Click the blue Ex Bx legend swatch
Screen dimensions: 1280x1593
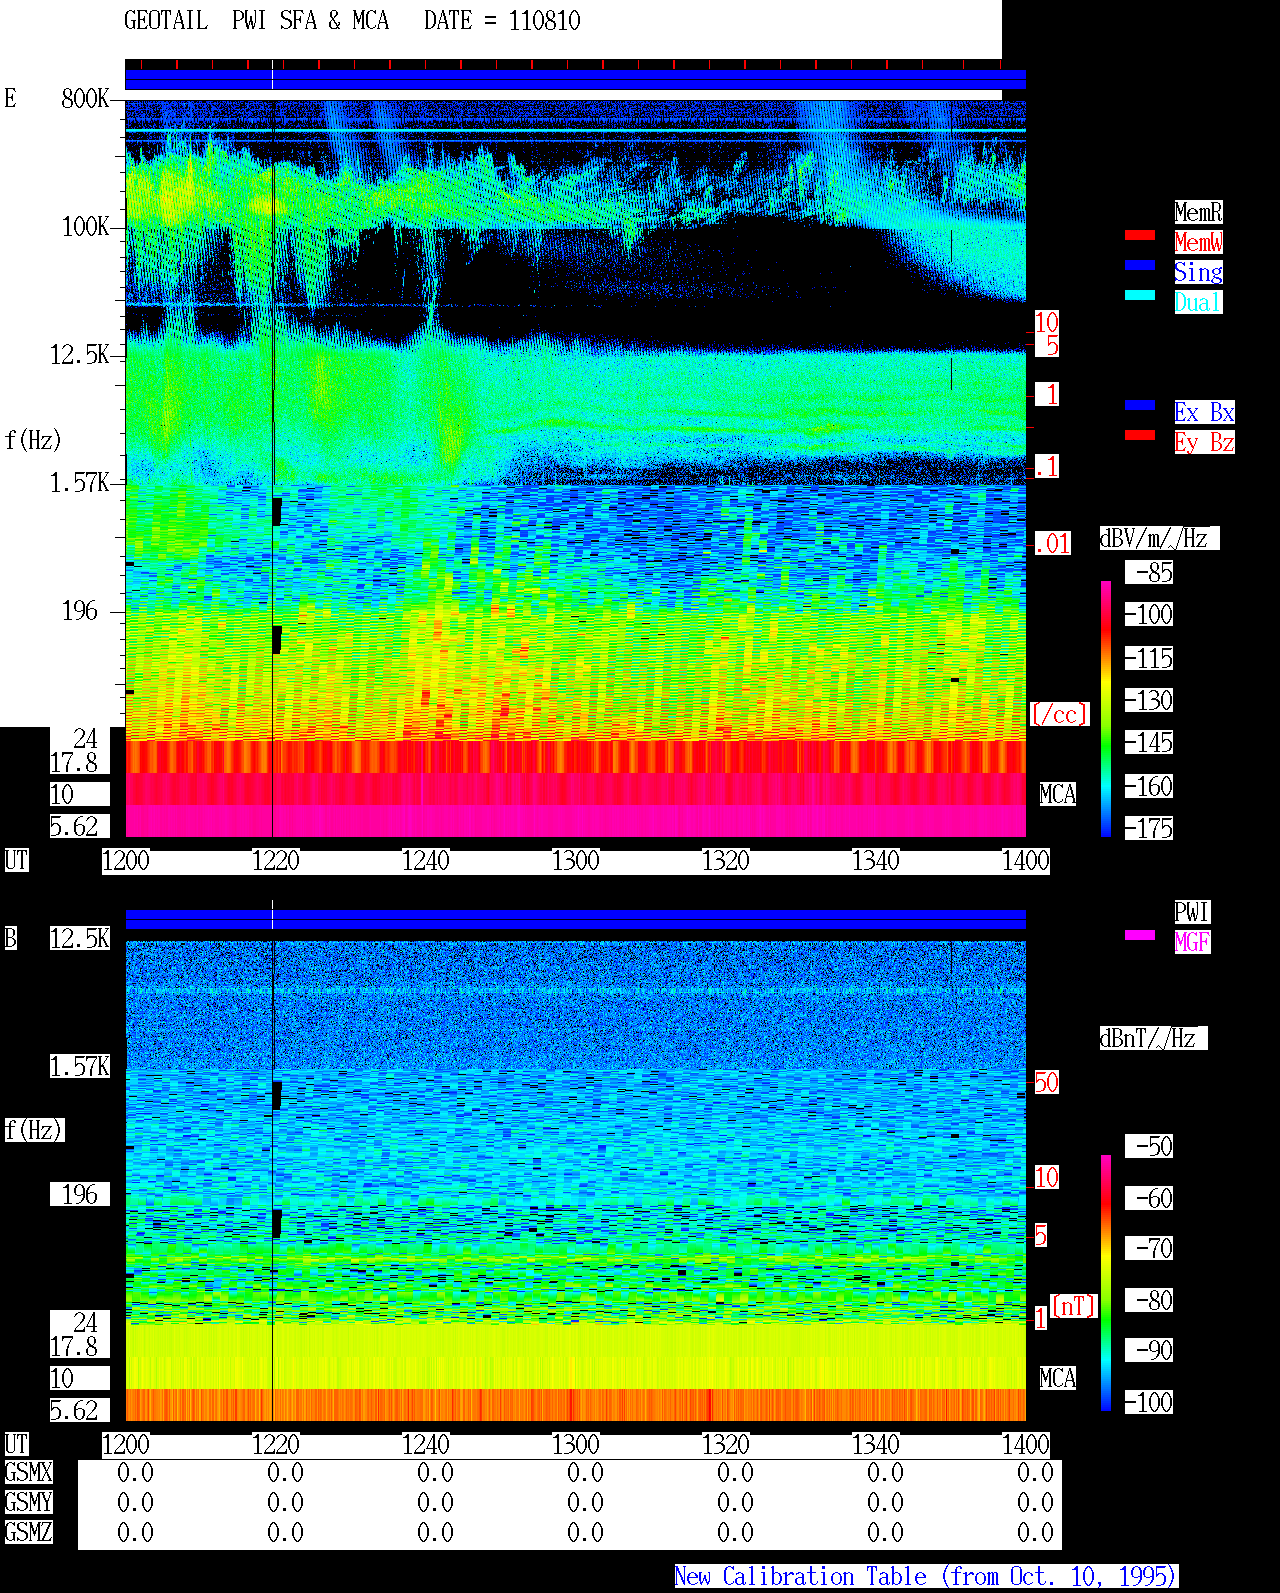coord(1140,405)
